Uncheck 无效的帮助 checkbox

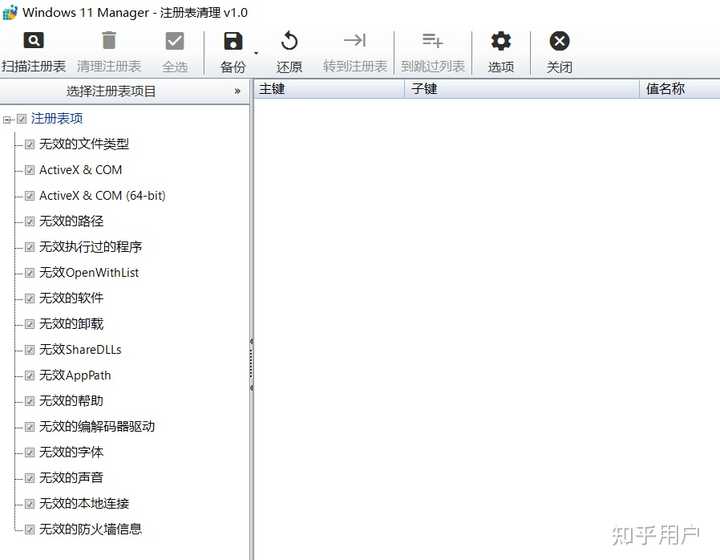coord(29,402)
